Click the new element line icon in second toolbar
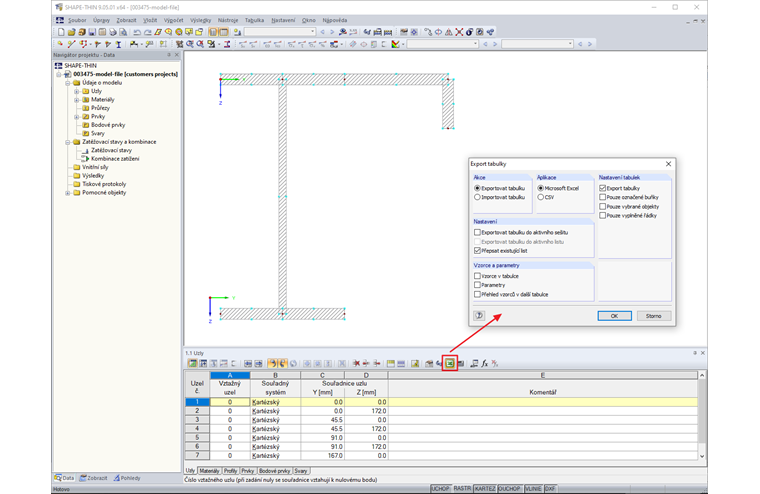760x494 pixels. pos(71,44)
